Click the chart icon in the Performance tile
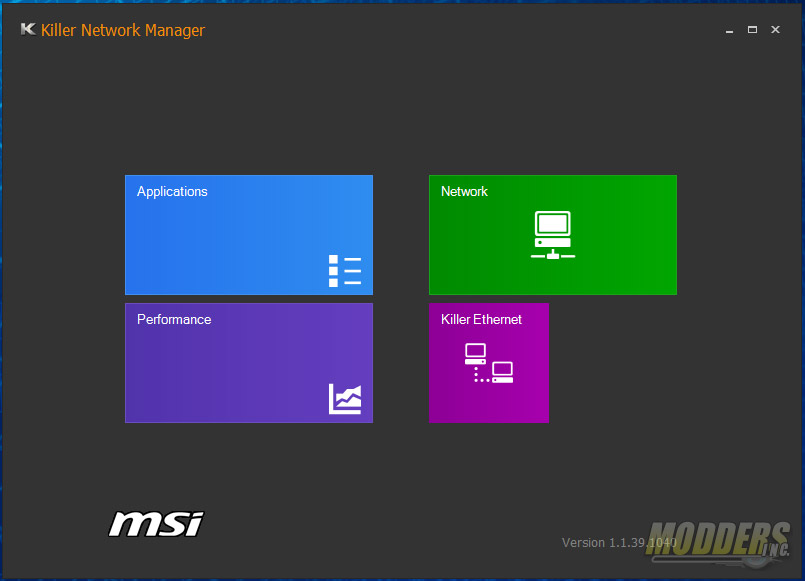805x581 pixels. 345,399
